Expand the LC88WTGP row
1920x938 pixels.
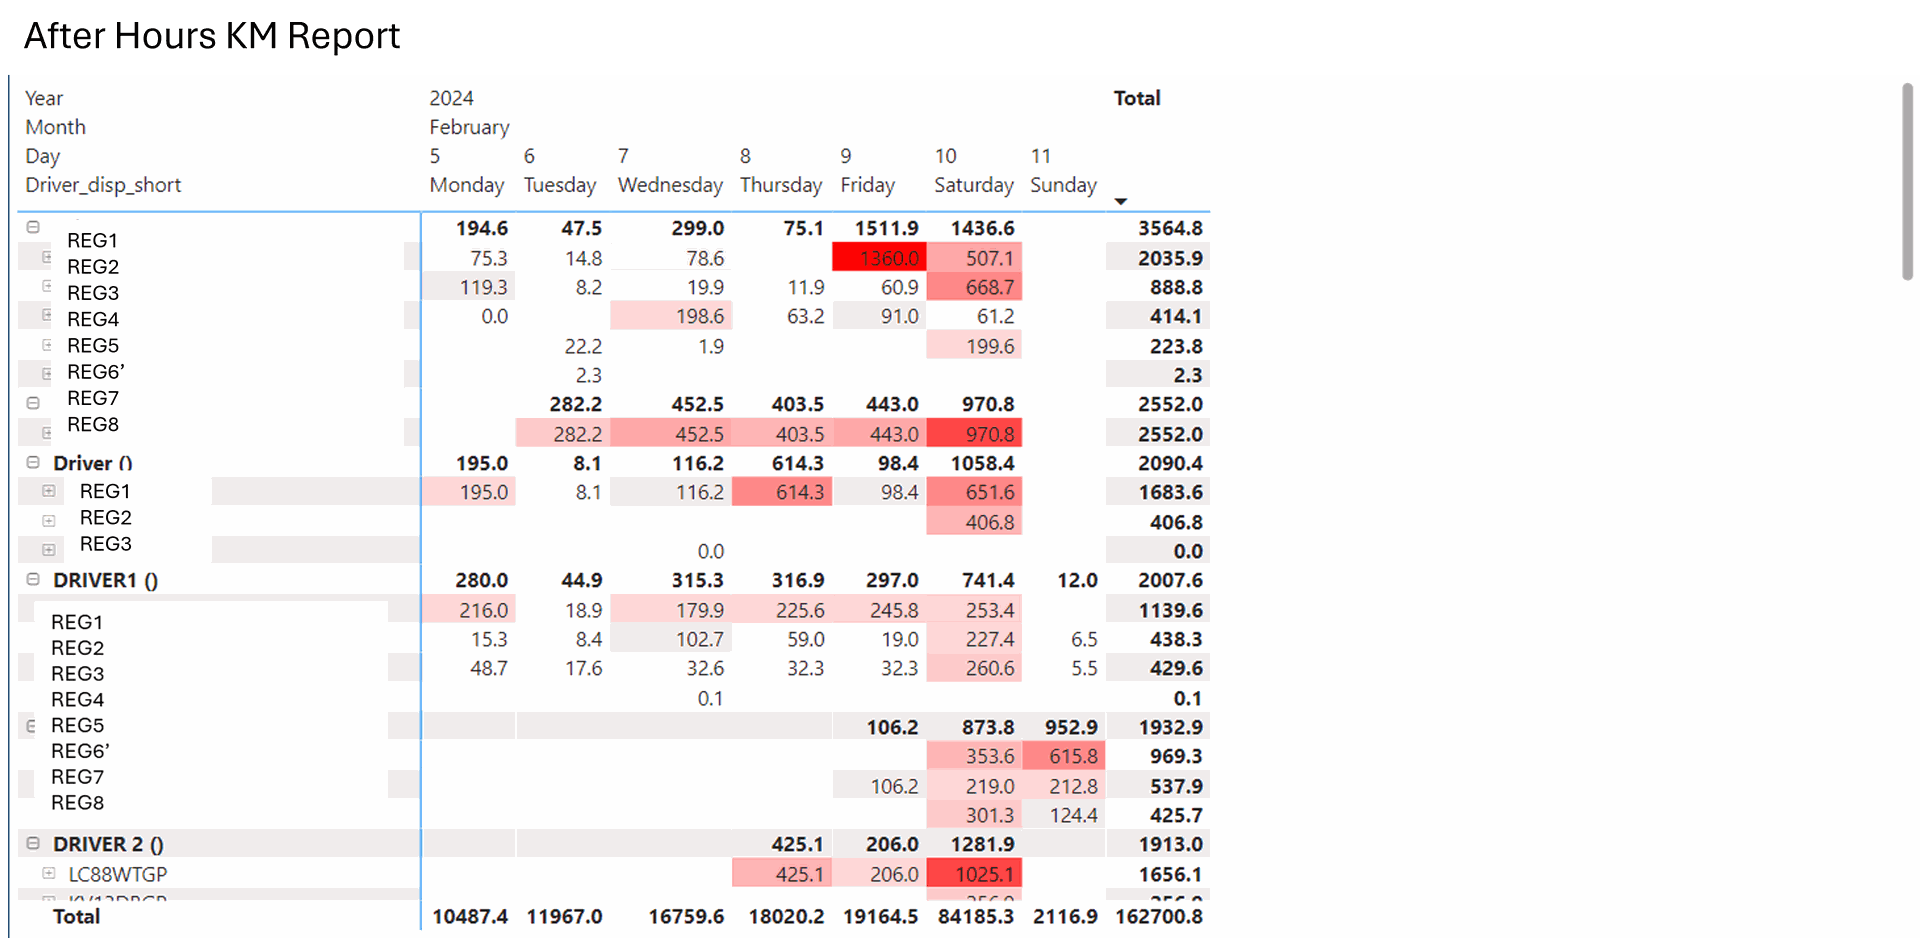click(49, 873)
